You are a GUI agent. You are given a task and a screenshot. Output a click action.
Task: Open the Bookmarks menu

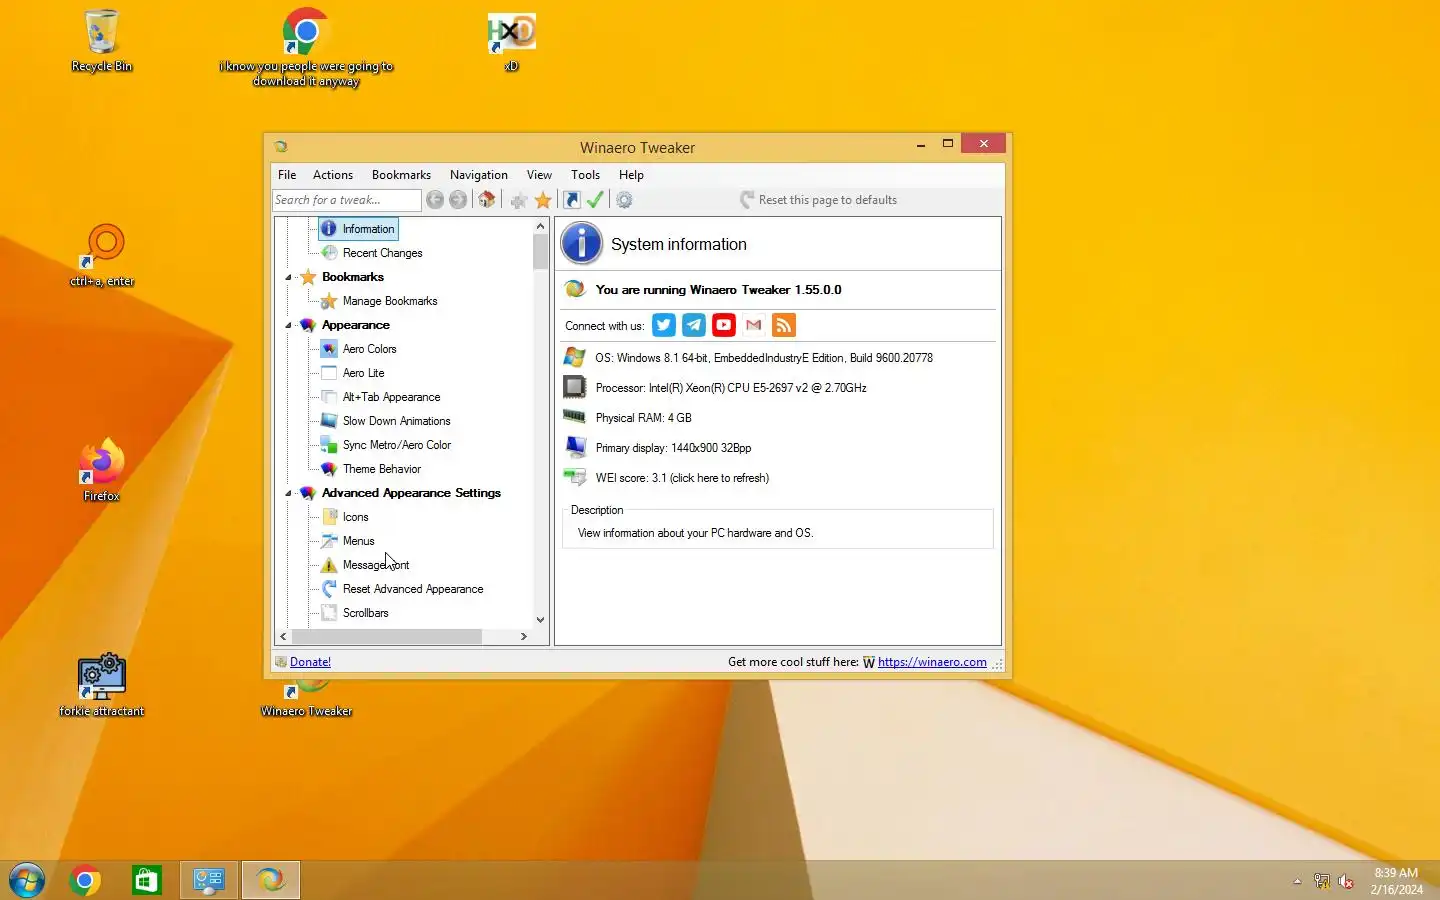point(401,175)
